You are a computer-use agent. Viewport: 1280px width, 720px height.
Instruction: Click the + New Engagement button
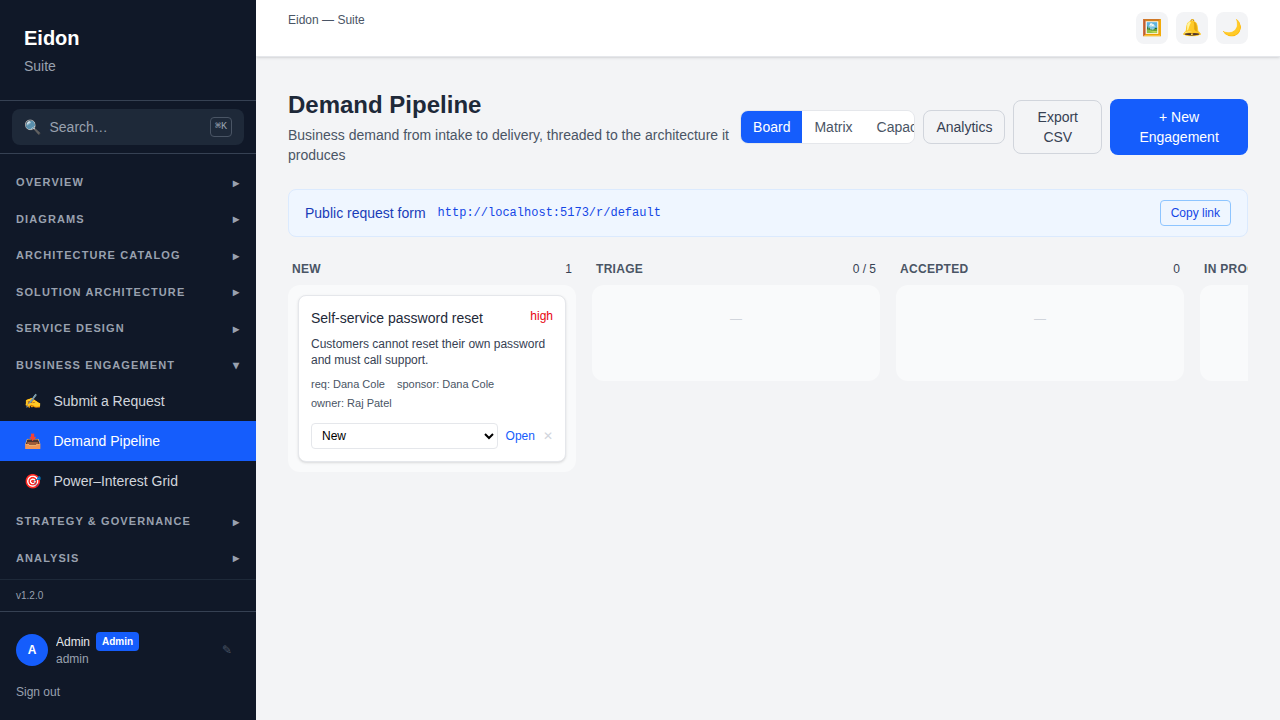pyautogui.click(x=1179, y=127)
